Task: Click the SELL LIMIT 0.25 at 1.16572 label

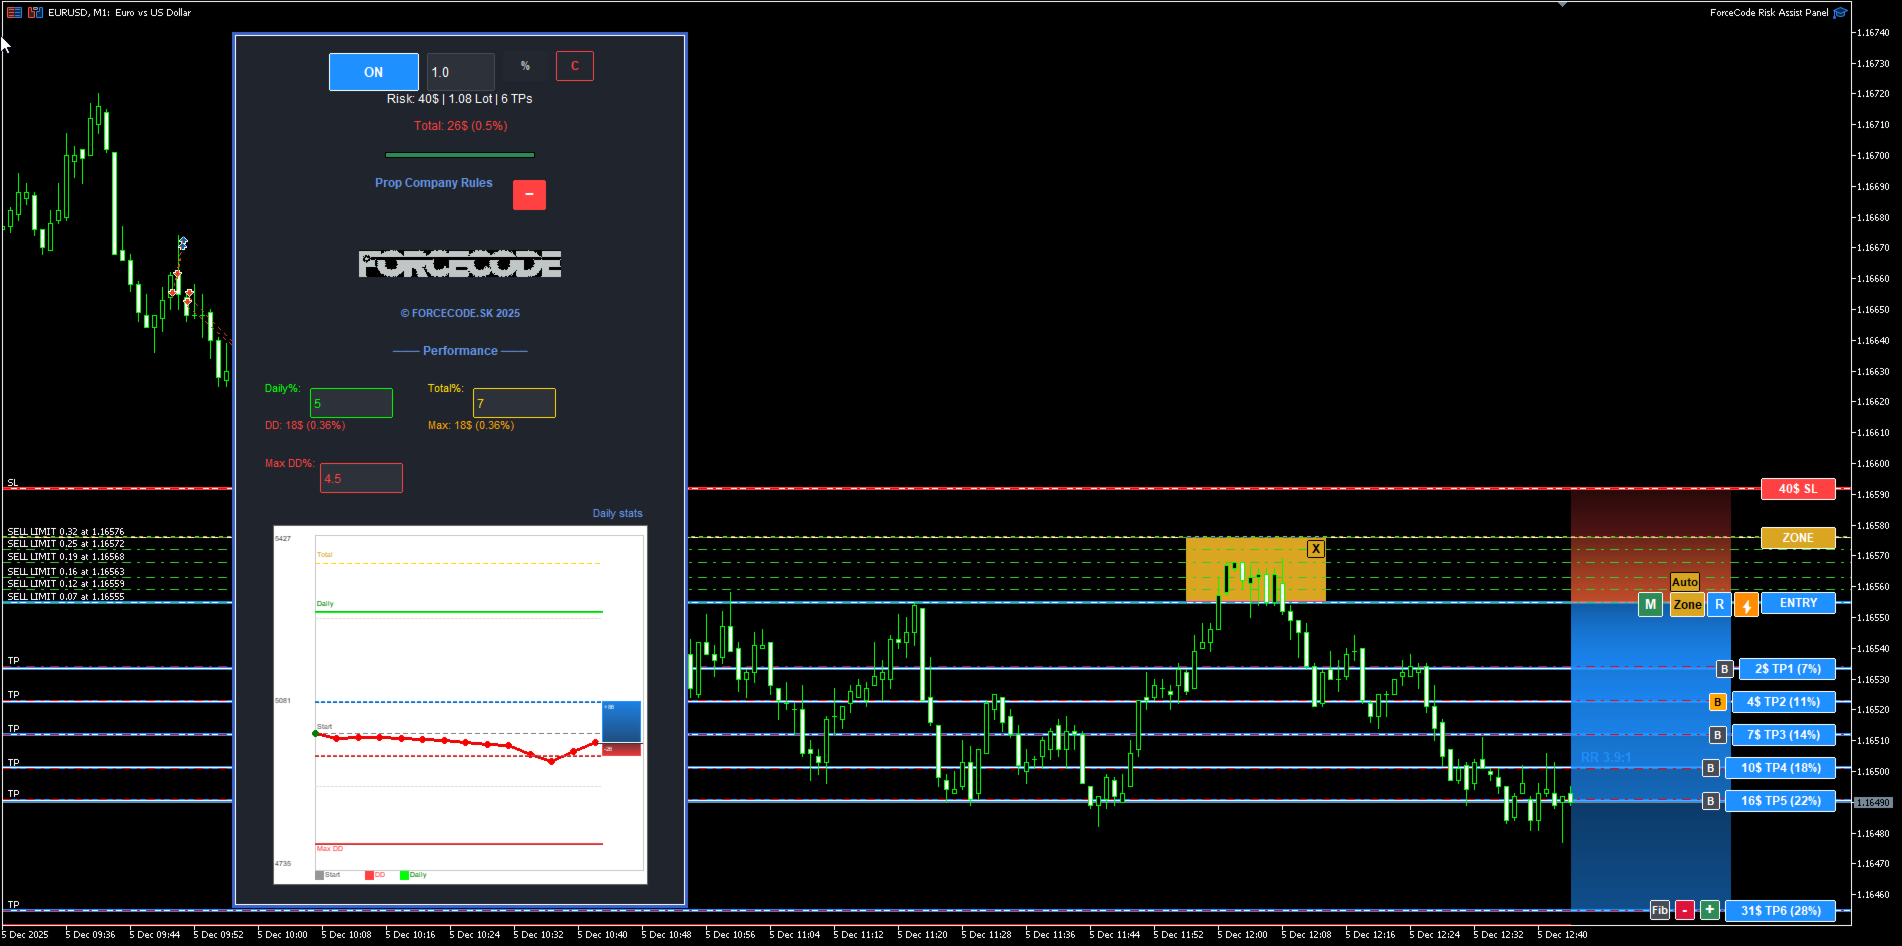Action: [x=66, y=544]
